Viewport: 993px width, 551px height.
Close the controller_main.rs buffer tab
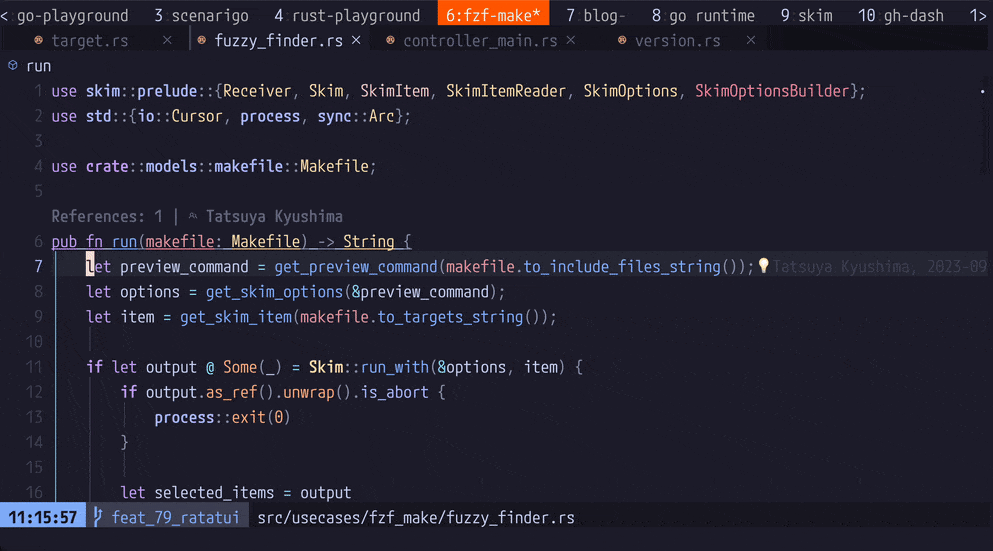[x=571, y=40]
